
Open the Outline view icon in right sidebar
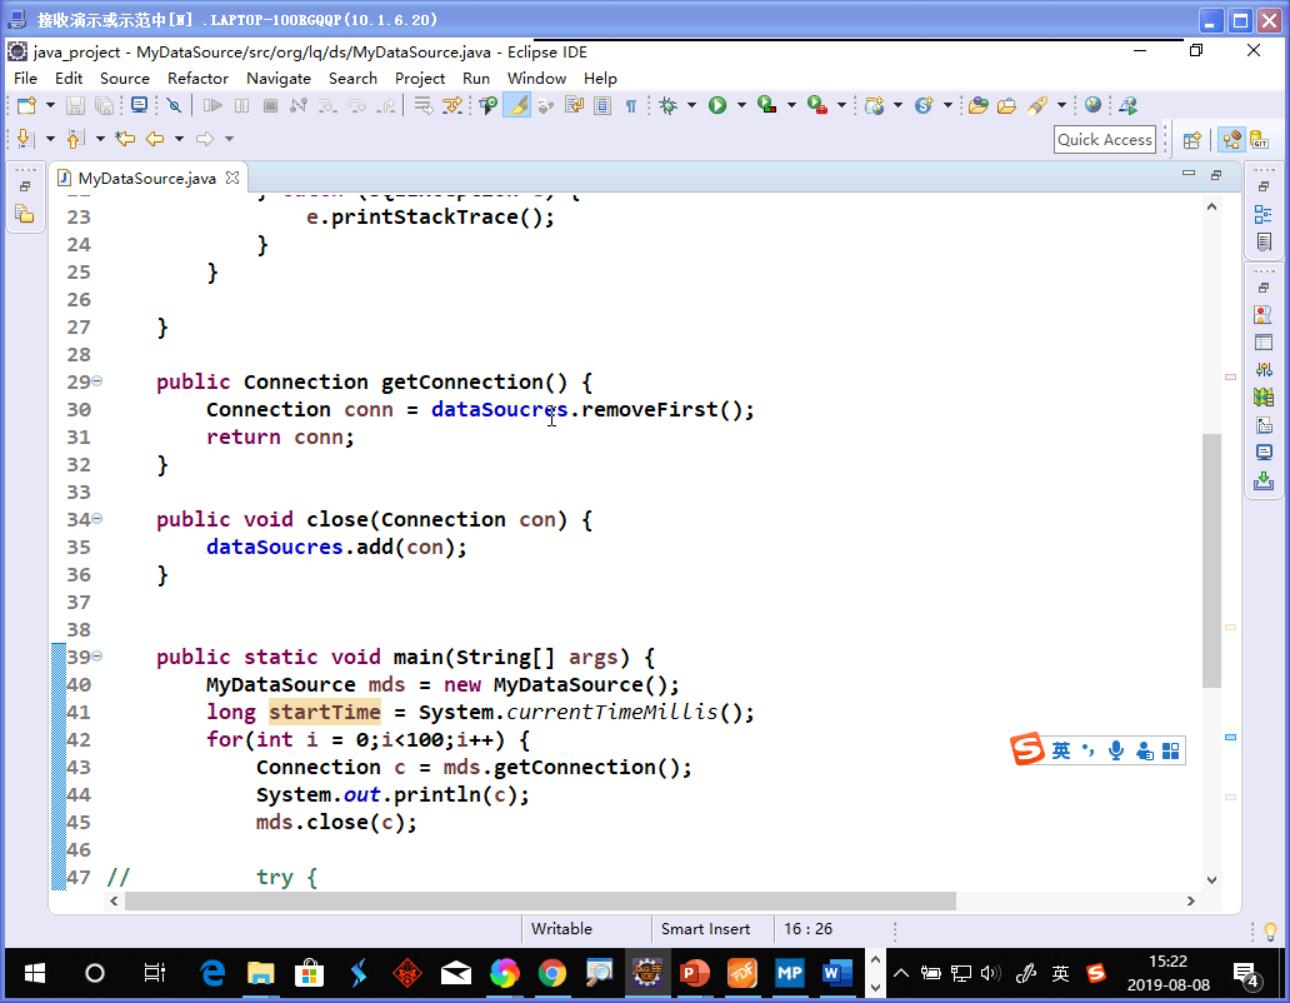[1263, 214]
